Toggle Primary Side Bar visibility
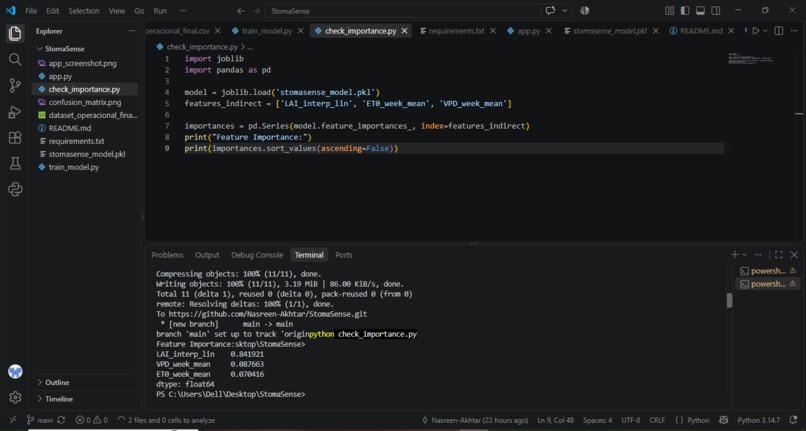This screenshot has width=806, height=431. click(685, 11)
